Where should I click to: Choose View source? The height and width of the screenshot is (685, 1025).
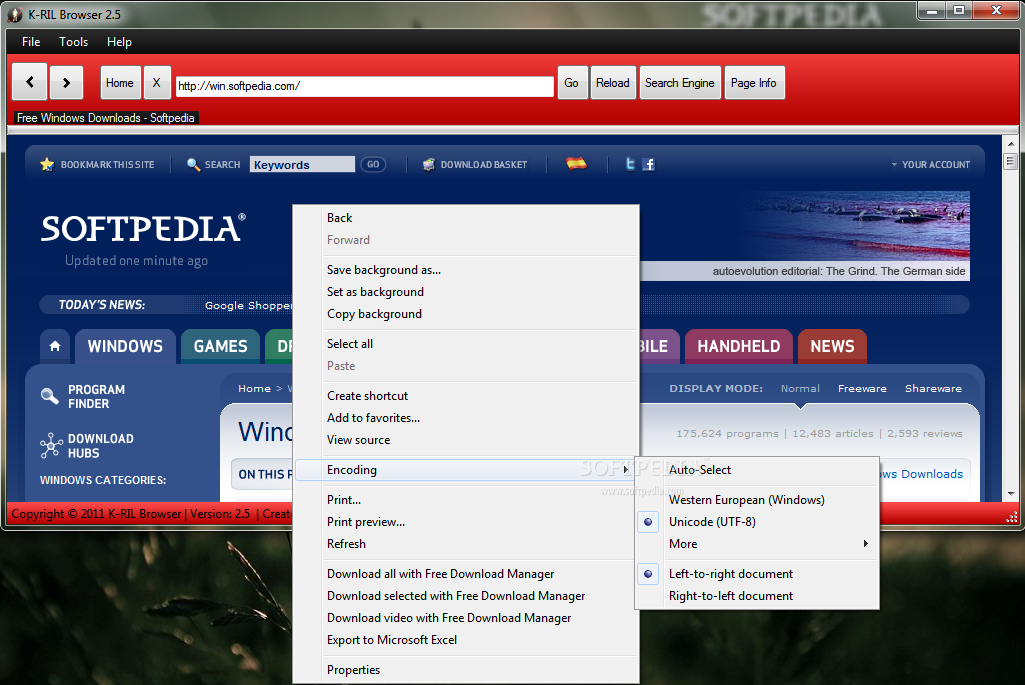465,441
